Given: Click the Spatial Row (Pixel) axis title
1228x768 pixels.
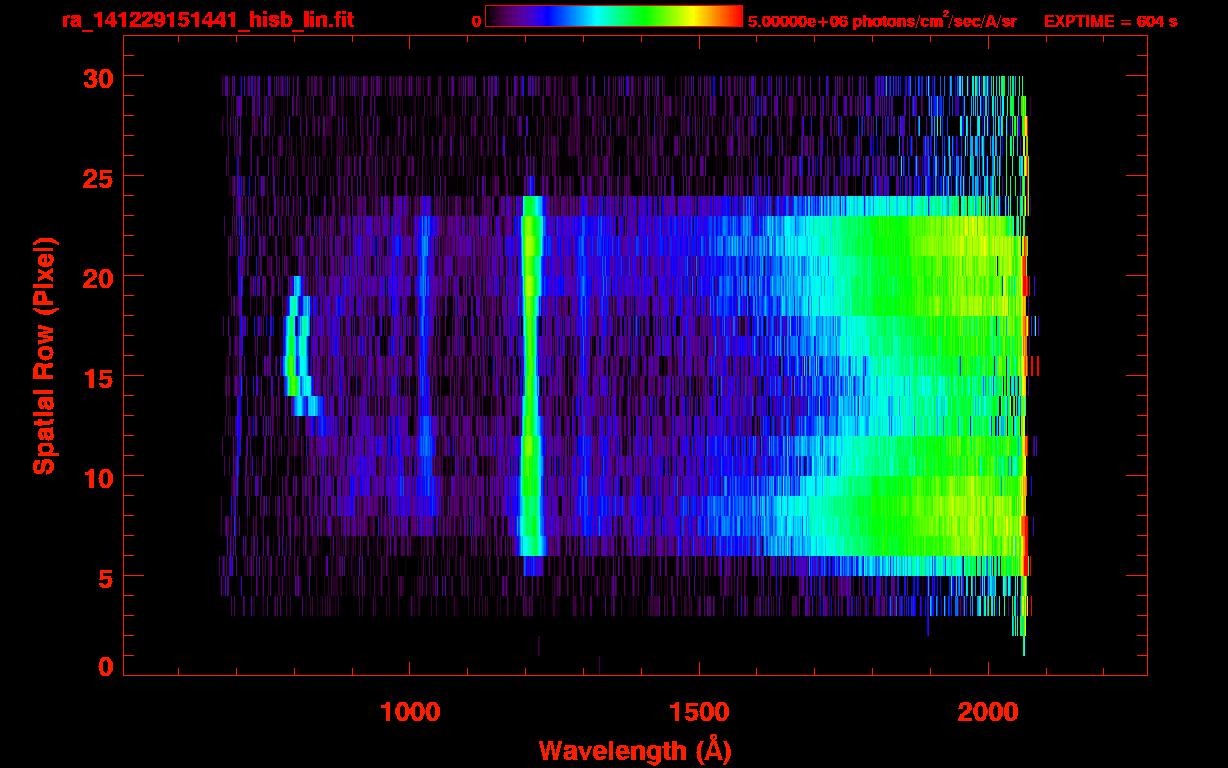Looking at the screenshot, I should click(x=44, y=356).
